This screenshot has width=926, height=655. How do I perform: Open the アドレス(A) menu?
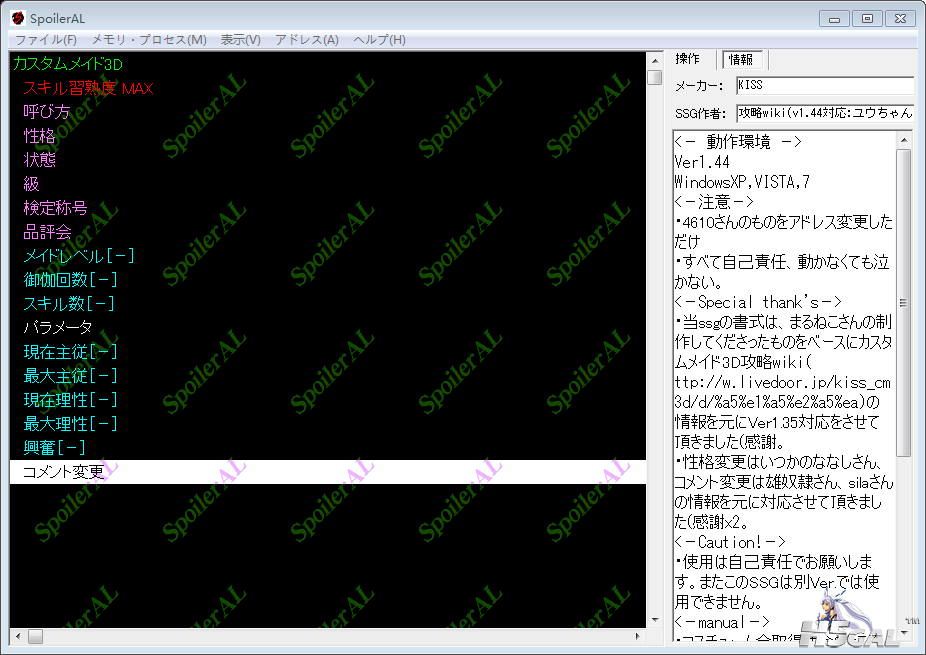coord(307,40)
